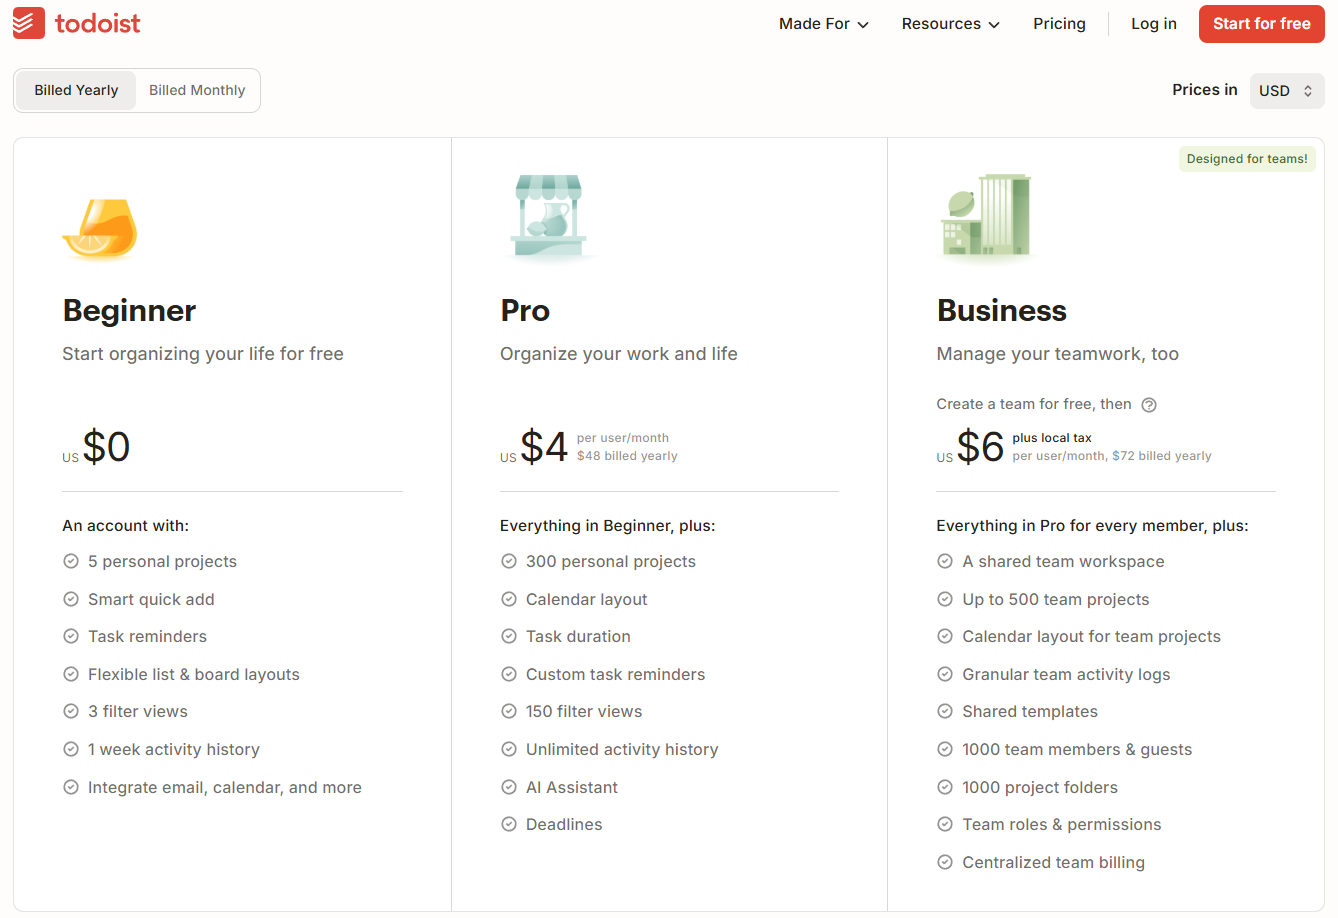Click the checkmark icon beside Smart quick add
Image resolution: width=1338 pixels, height=918 pixels.
click(x=71, y=600)
